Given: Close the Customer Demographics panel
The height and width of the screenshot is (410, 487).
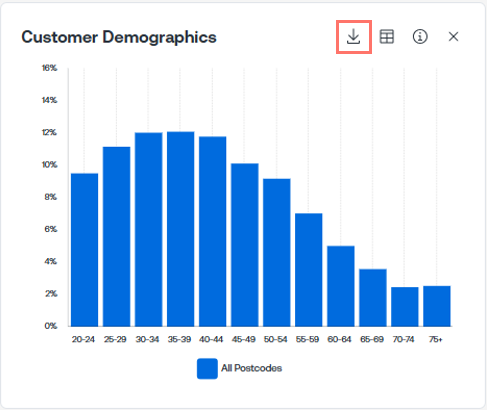Looking at the screenshot, I should tap(453, 37).
